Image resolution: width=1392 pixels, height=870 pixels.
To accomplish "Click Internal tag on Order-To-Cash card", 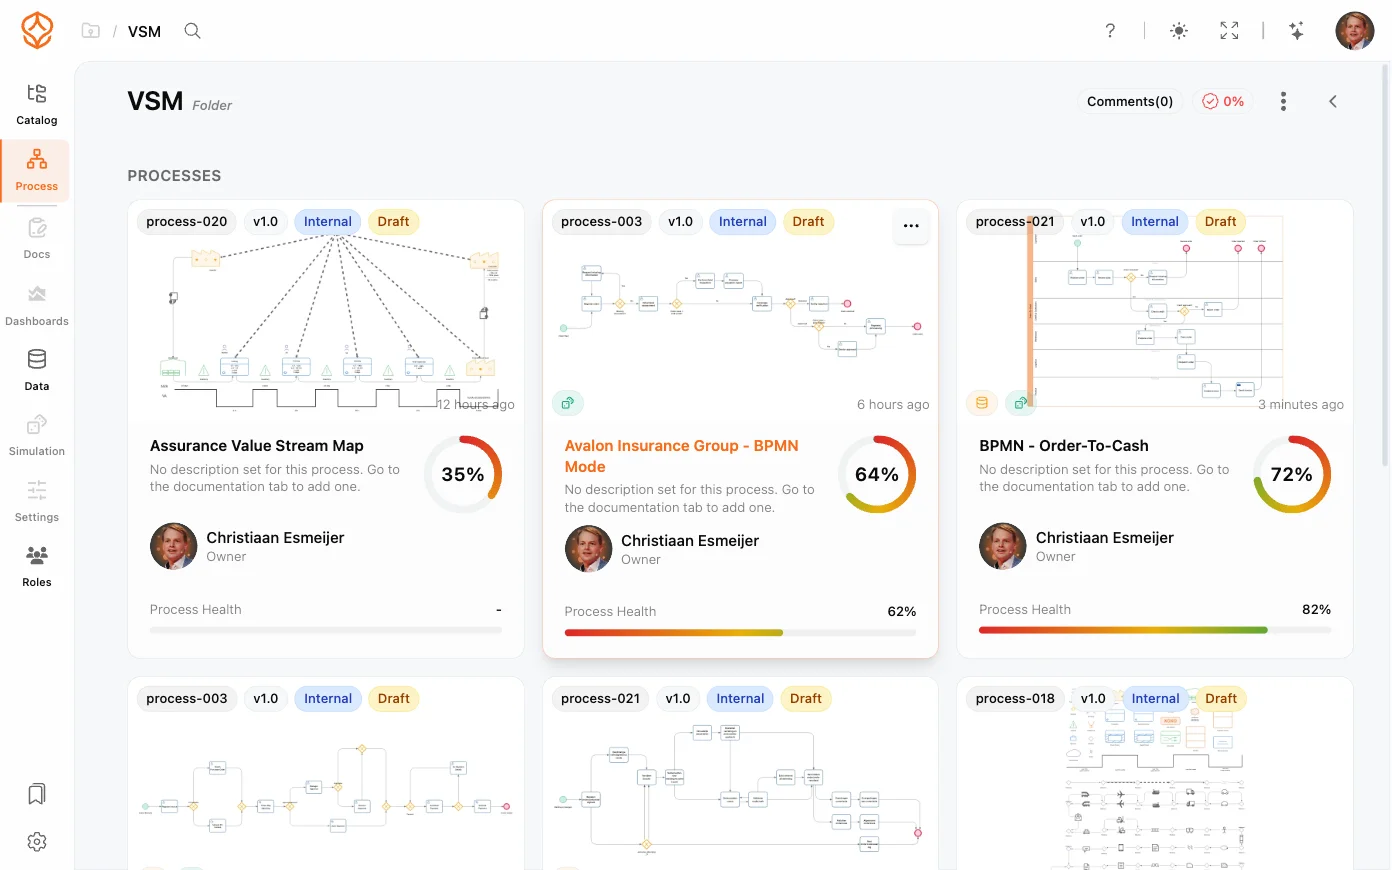I will coord(1155,222).
